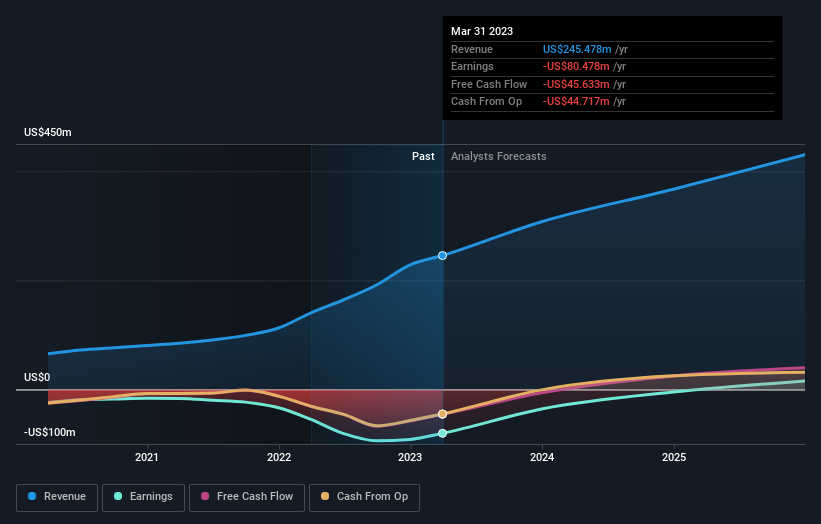
Task: Click the 2024 x-axis label
Action: coord(542,458)
